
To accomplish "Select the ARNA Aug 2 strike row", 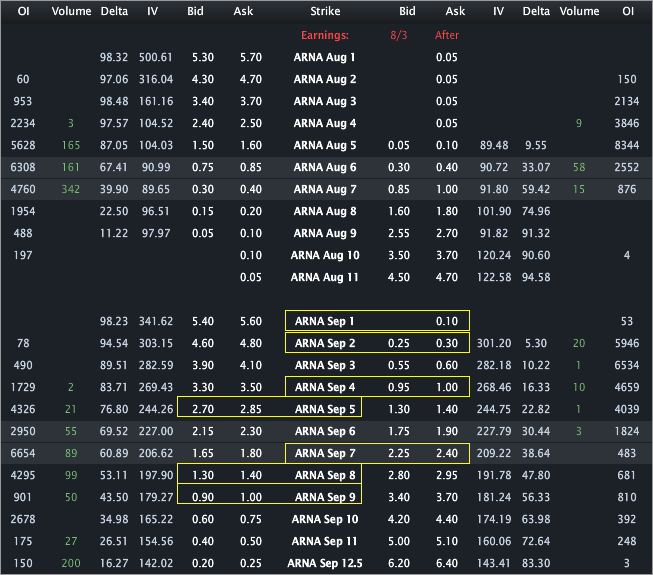I will [326, 79].
